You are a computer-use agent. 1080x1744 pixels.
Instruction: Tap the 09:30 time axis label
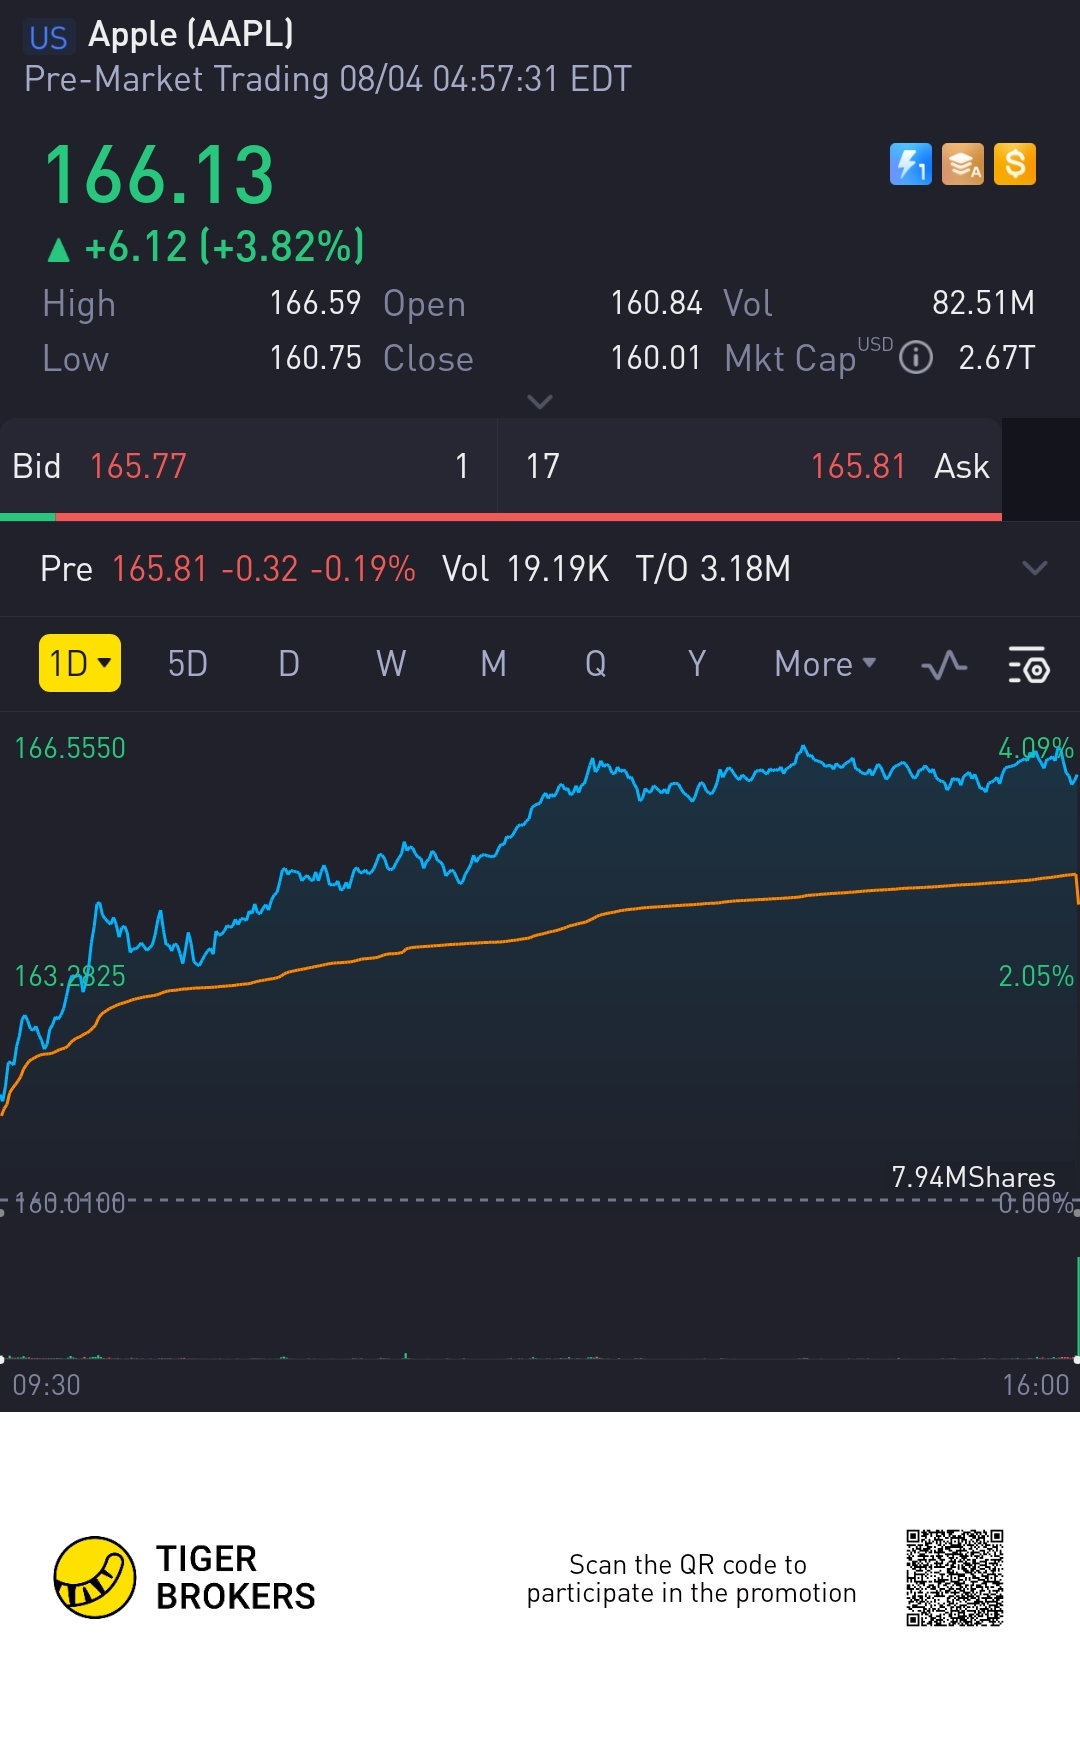46,1385
